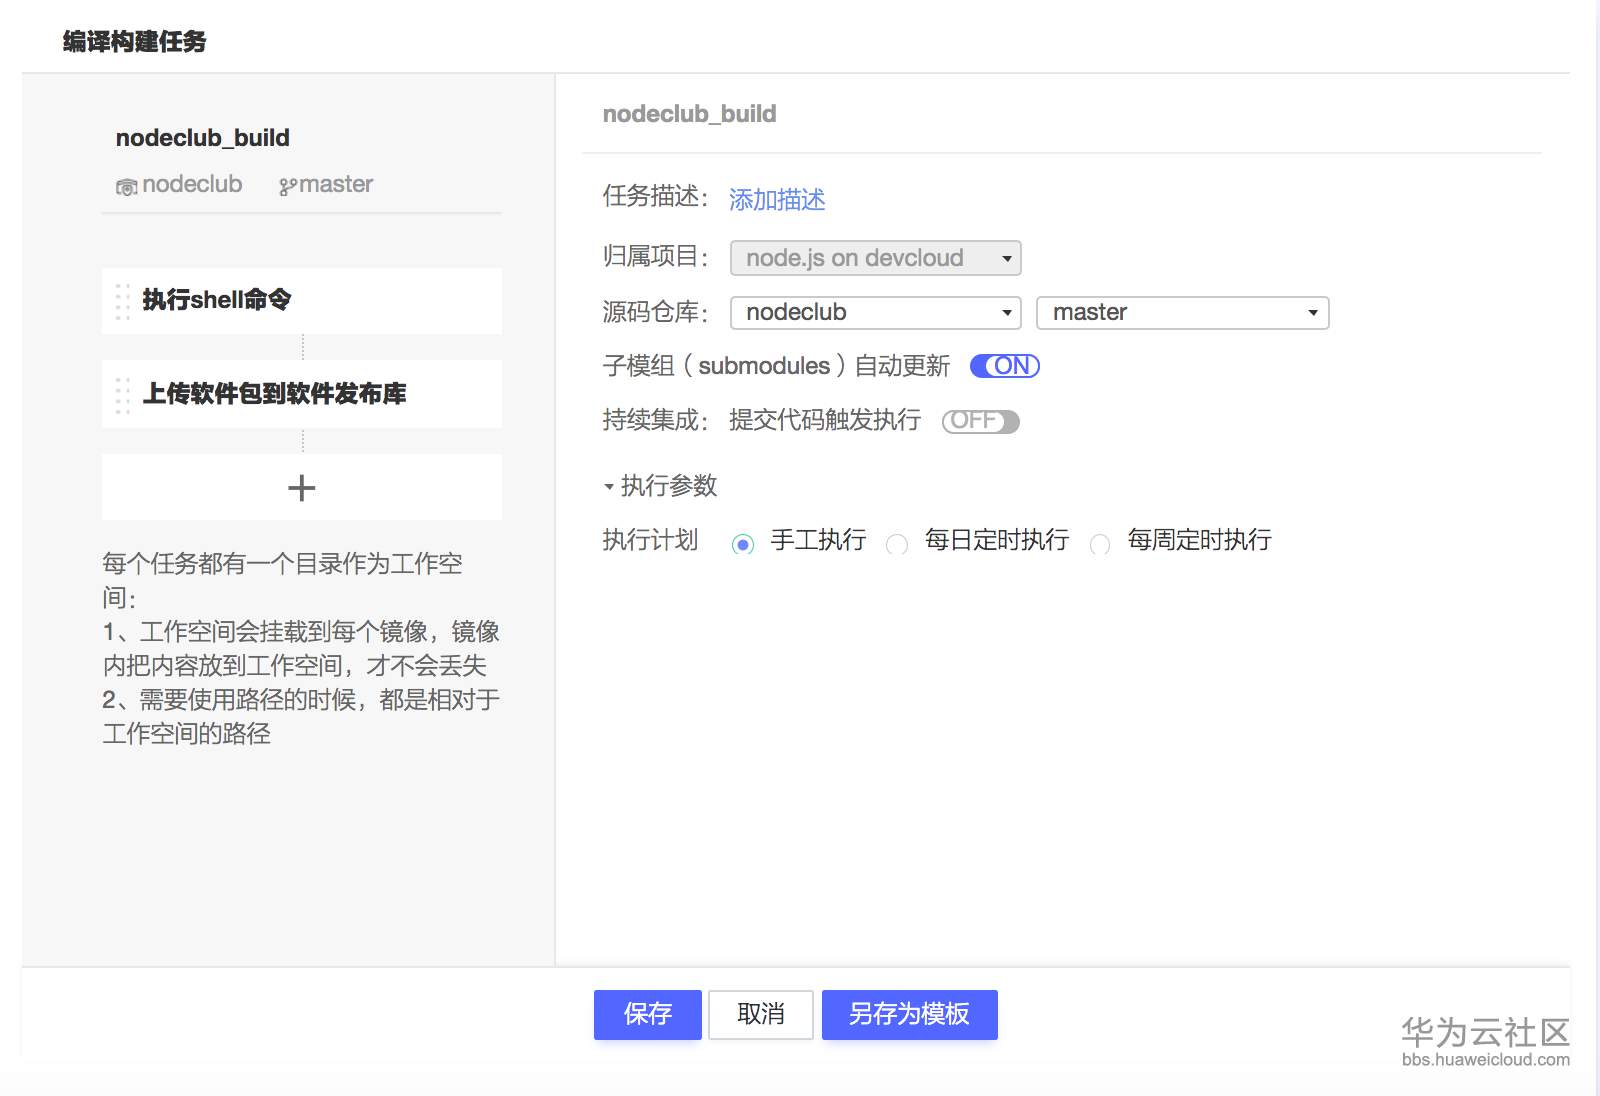This screenshot has height=1096, width=1600.
Task: Select 每日定时执行 schedule option
Action: pyautogui.click(x=898, y=543)
